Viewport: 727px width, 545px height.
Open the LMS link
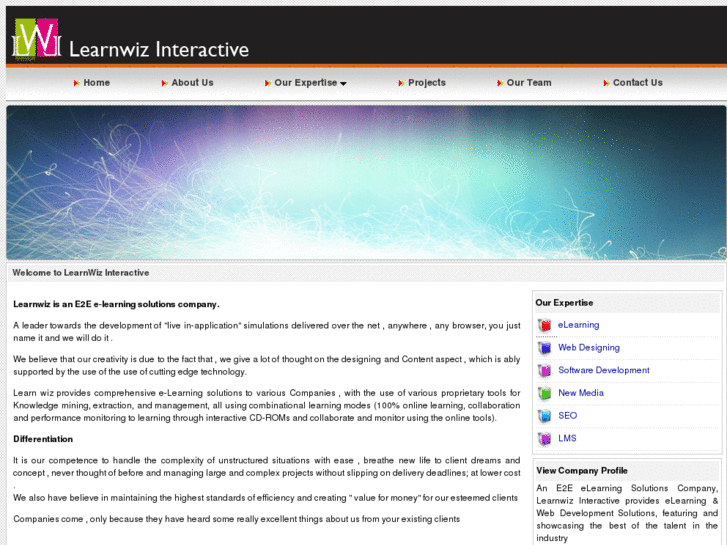tap(567, 438)
